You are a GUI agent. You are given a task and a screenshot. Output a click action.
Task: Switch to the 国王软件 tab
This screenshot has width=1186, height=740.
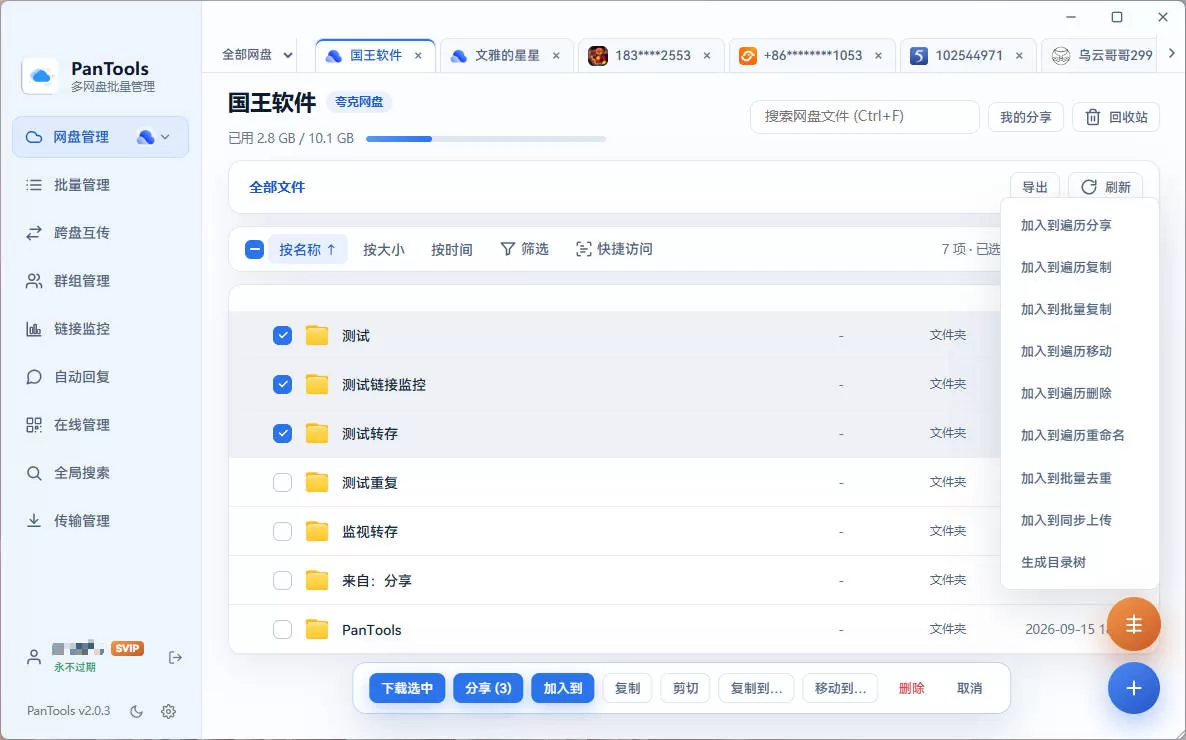click(375, 55)
